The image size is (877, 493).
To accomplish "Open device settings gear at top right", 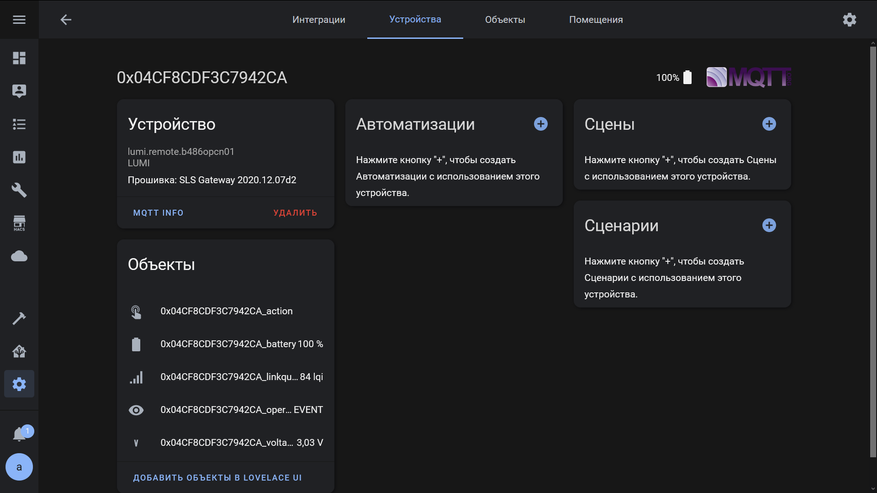I will click(849, 20).
